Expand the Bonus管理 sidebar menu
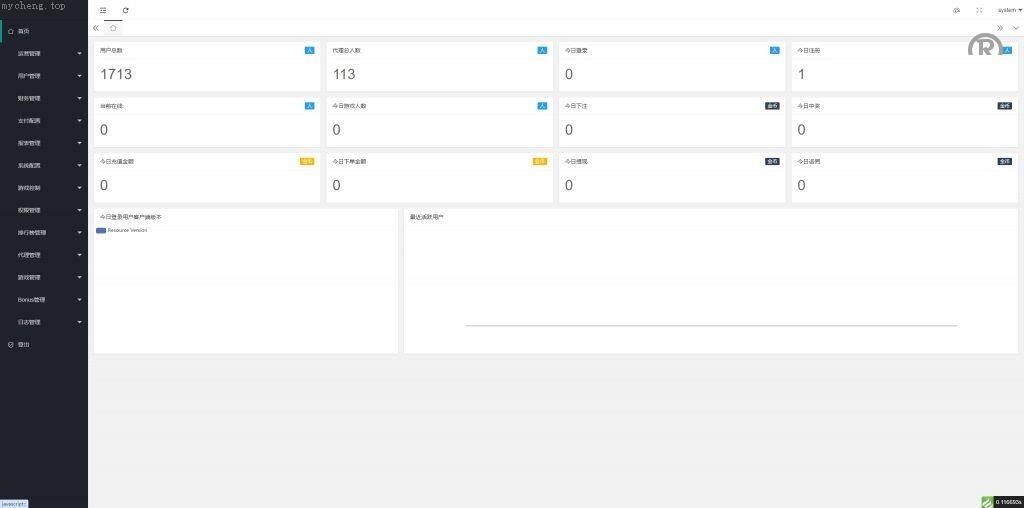The height and width of the screenshot is (508, 1024). pyautogui.click(x=44, y=300)
